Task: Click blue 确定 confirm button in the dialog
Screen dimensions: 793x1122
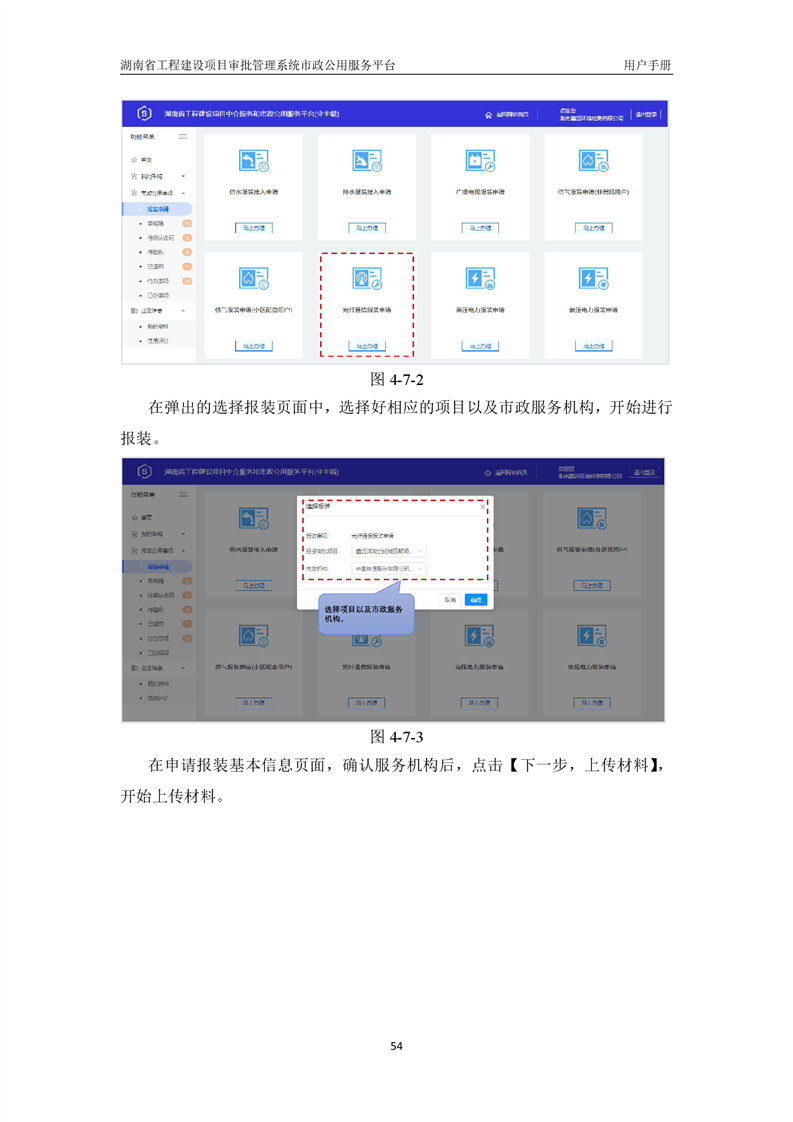Action: (x=476, y=600)
